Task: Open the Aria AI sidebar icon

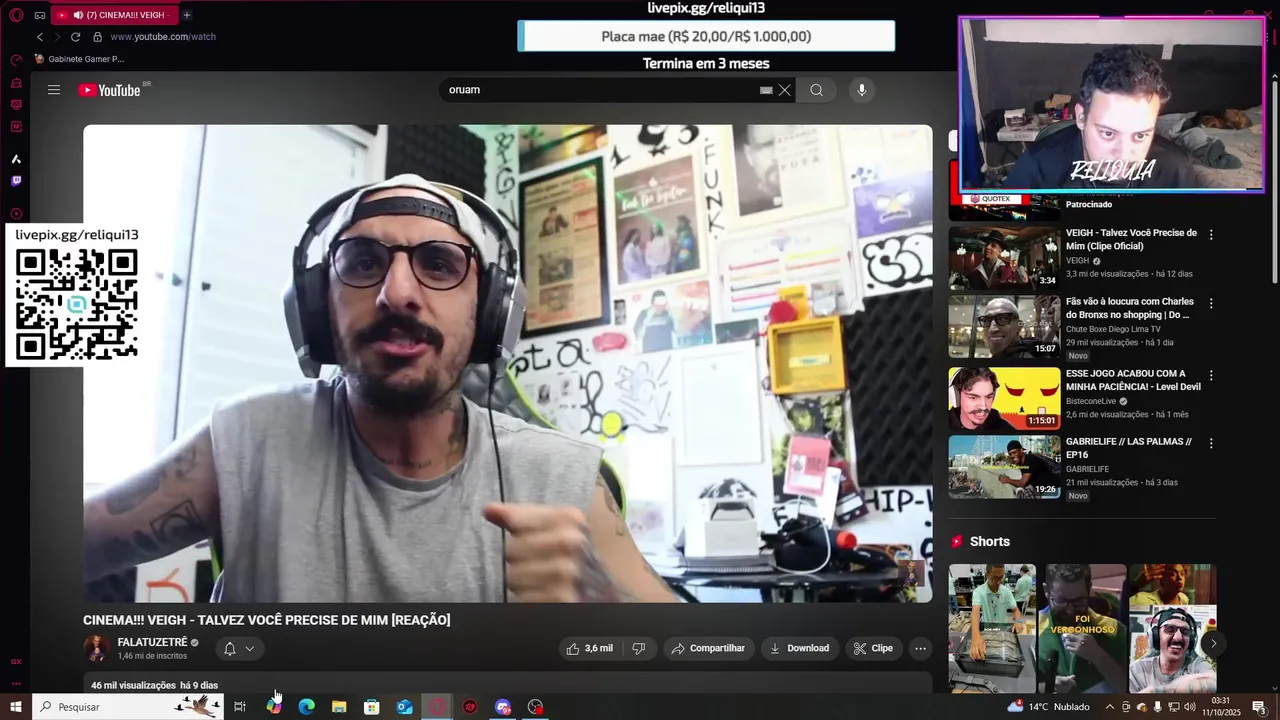Action: pyautogui.click(x=16, y=159)
